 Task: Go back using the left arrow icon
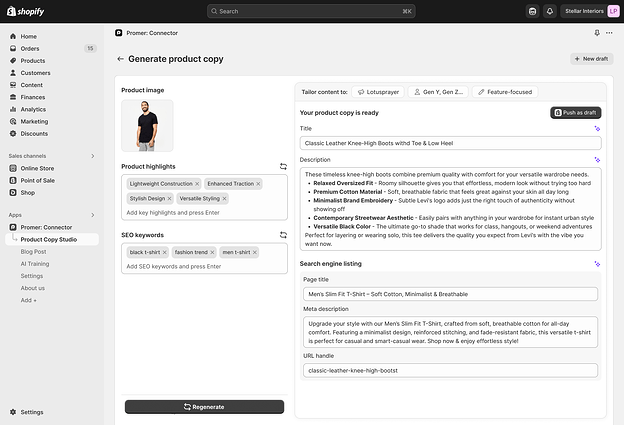coord(120,59)
